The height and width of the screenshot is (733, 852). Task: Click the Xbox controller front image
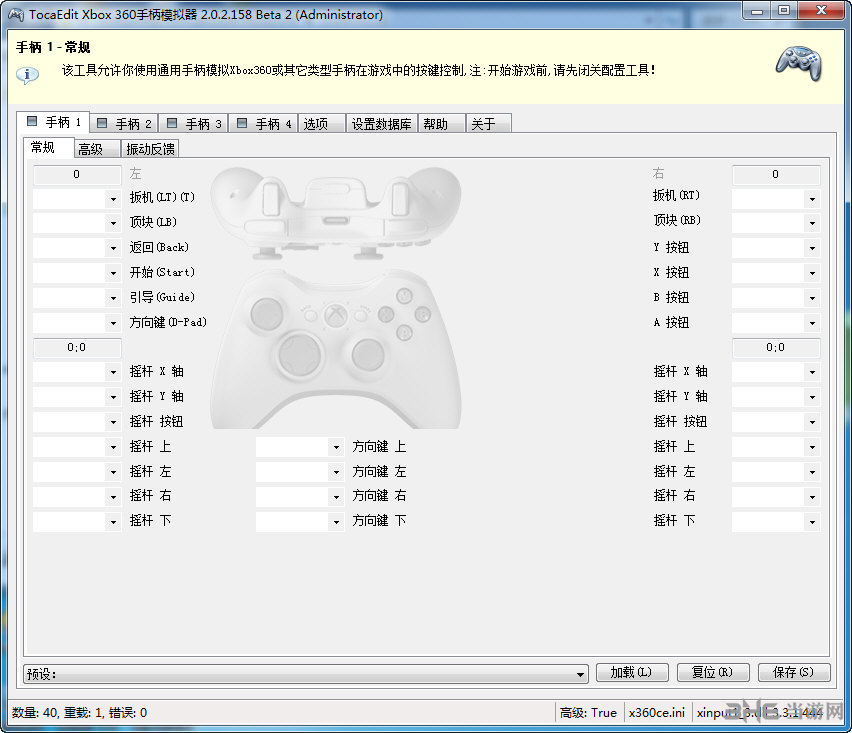(335, 348)
